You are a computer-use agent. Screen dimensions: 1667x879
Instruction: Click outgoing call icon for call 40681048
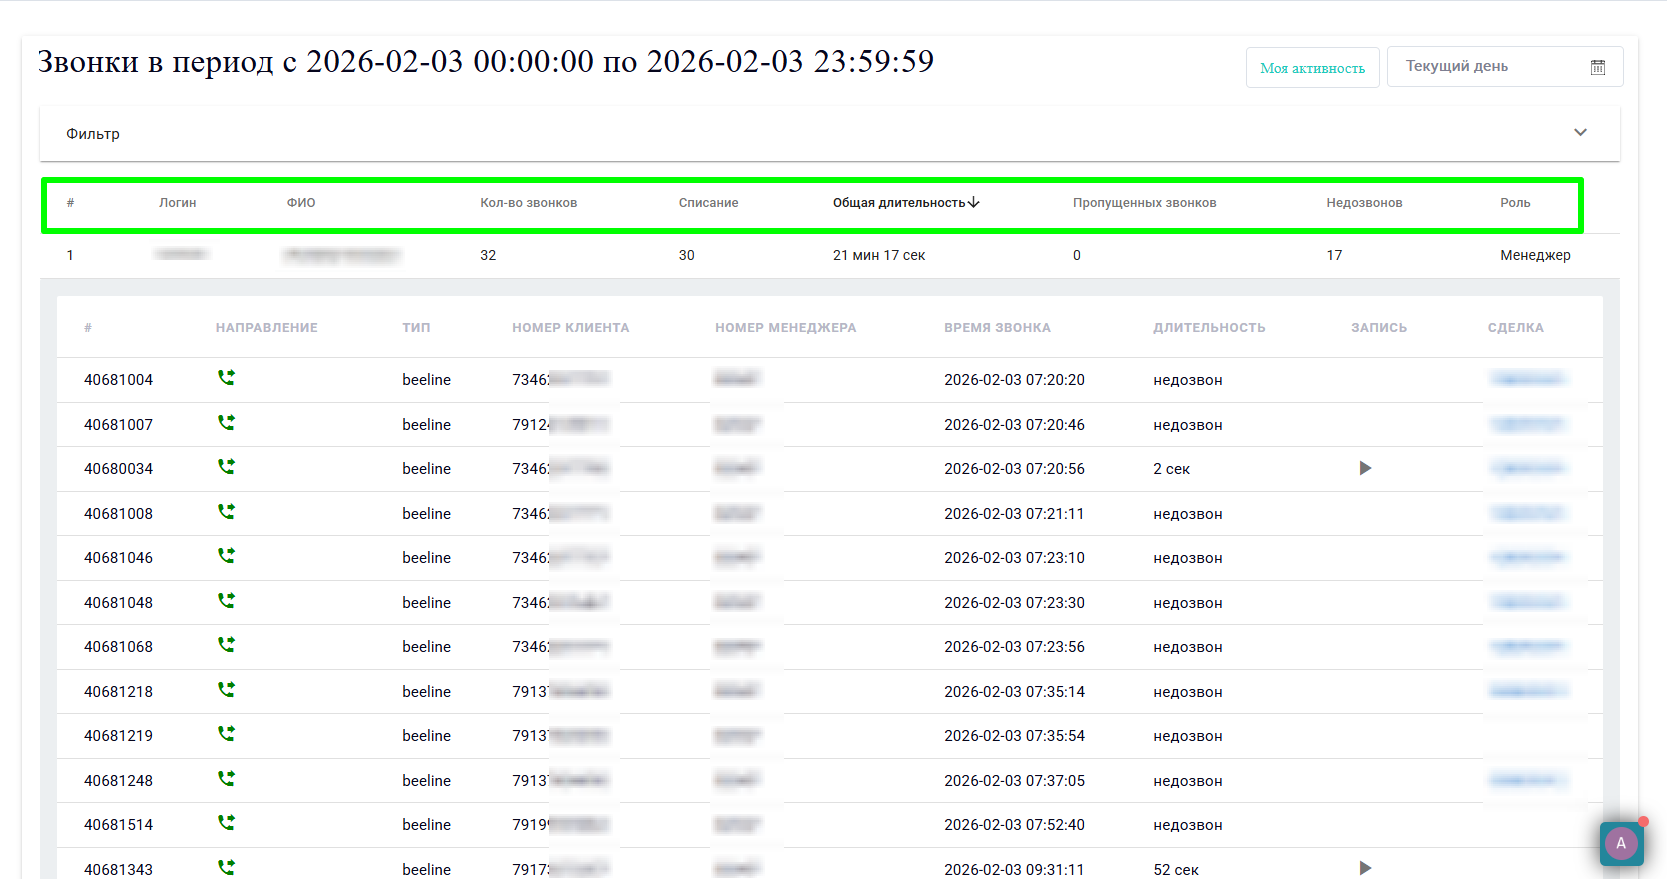click(227, 601)
